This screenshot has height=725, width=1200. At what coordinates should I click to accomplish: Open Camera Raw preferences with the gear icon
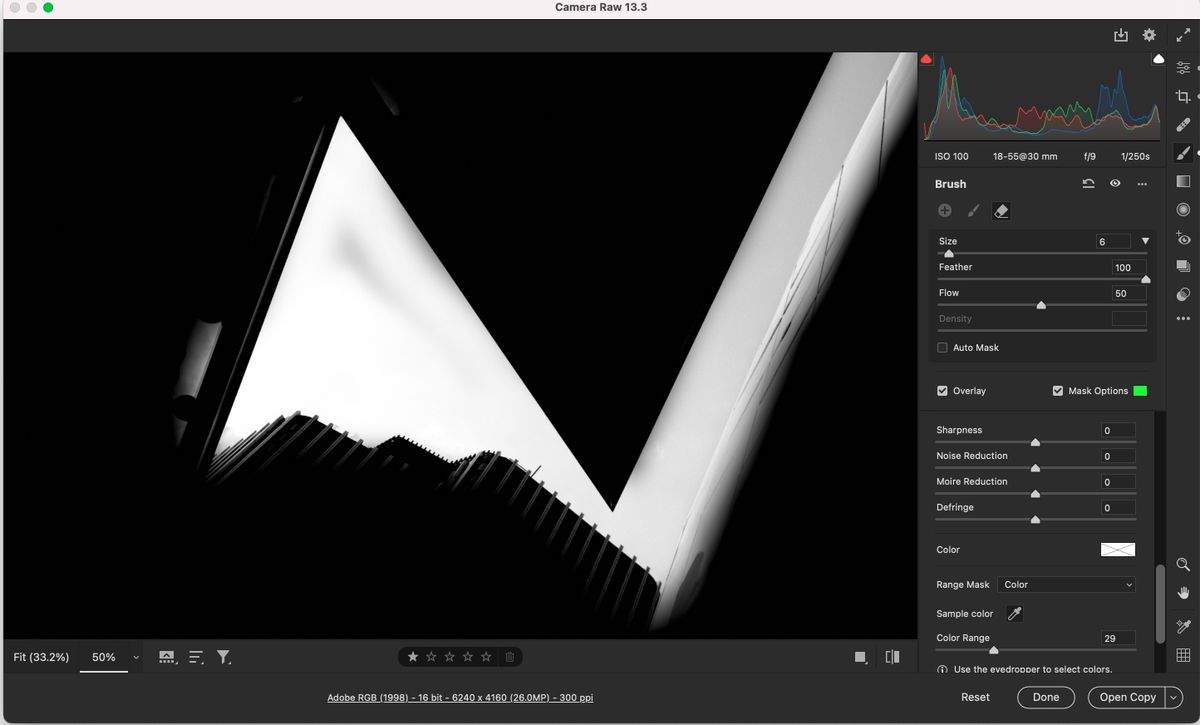point(1149,34)
